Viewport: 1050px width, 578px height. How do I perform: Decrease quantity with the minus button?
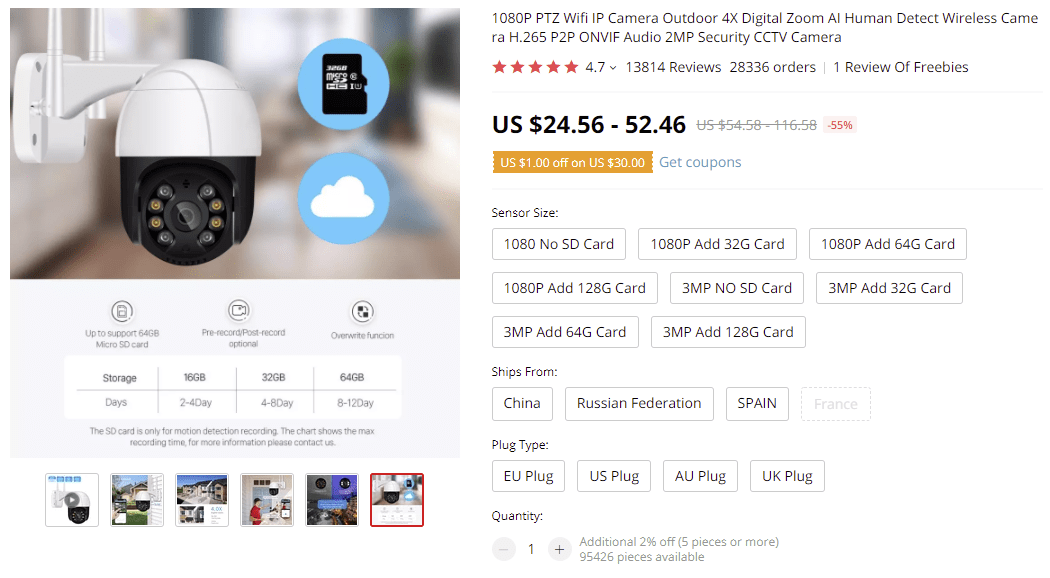click(x=504, y=549)
